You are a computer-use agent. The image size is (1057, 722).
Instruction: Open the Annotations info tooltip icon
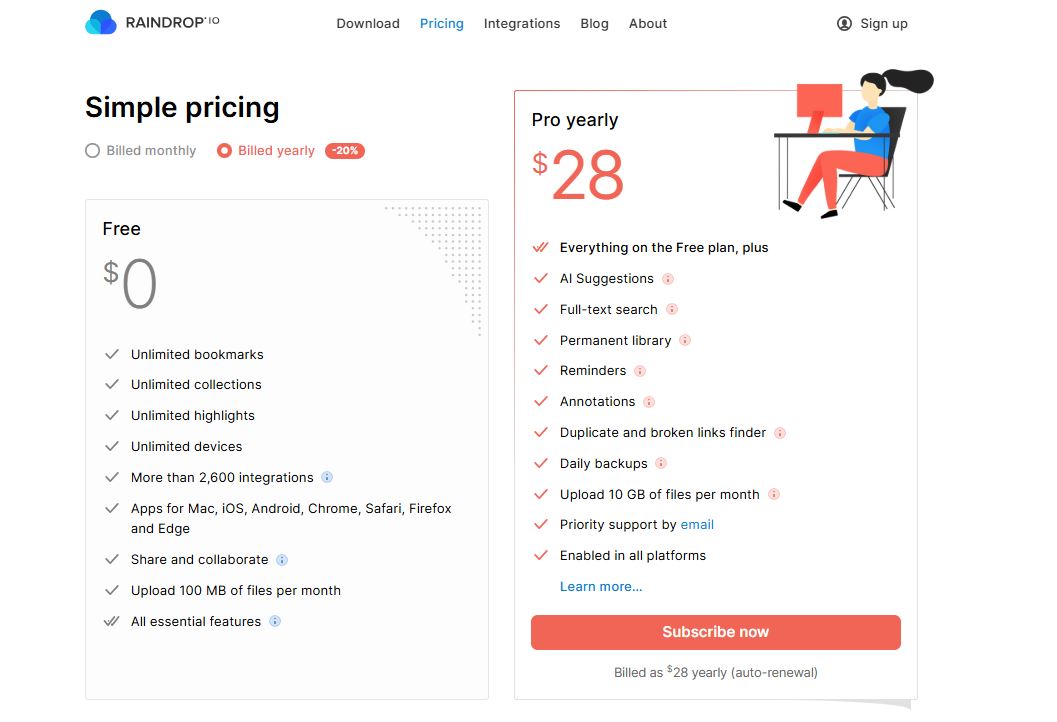(x=650, y=402)
